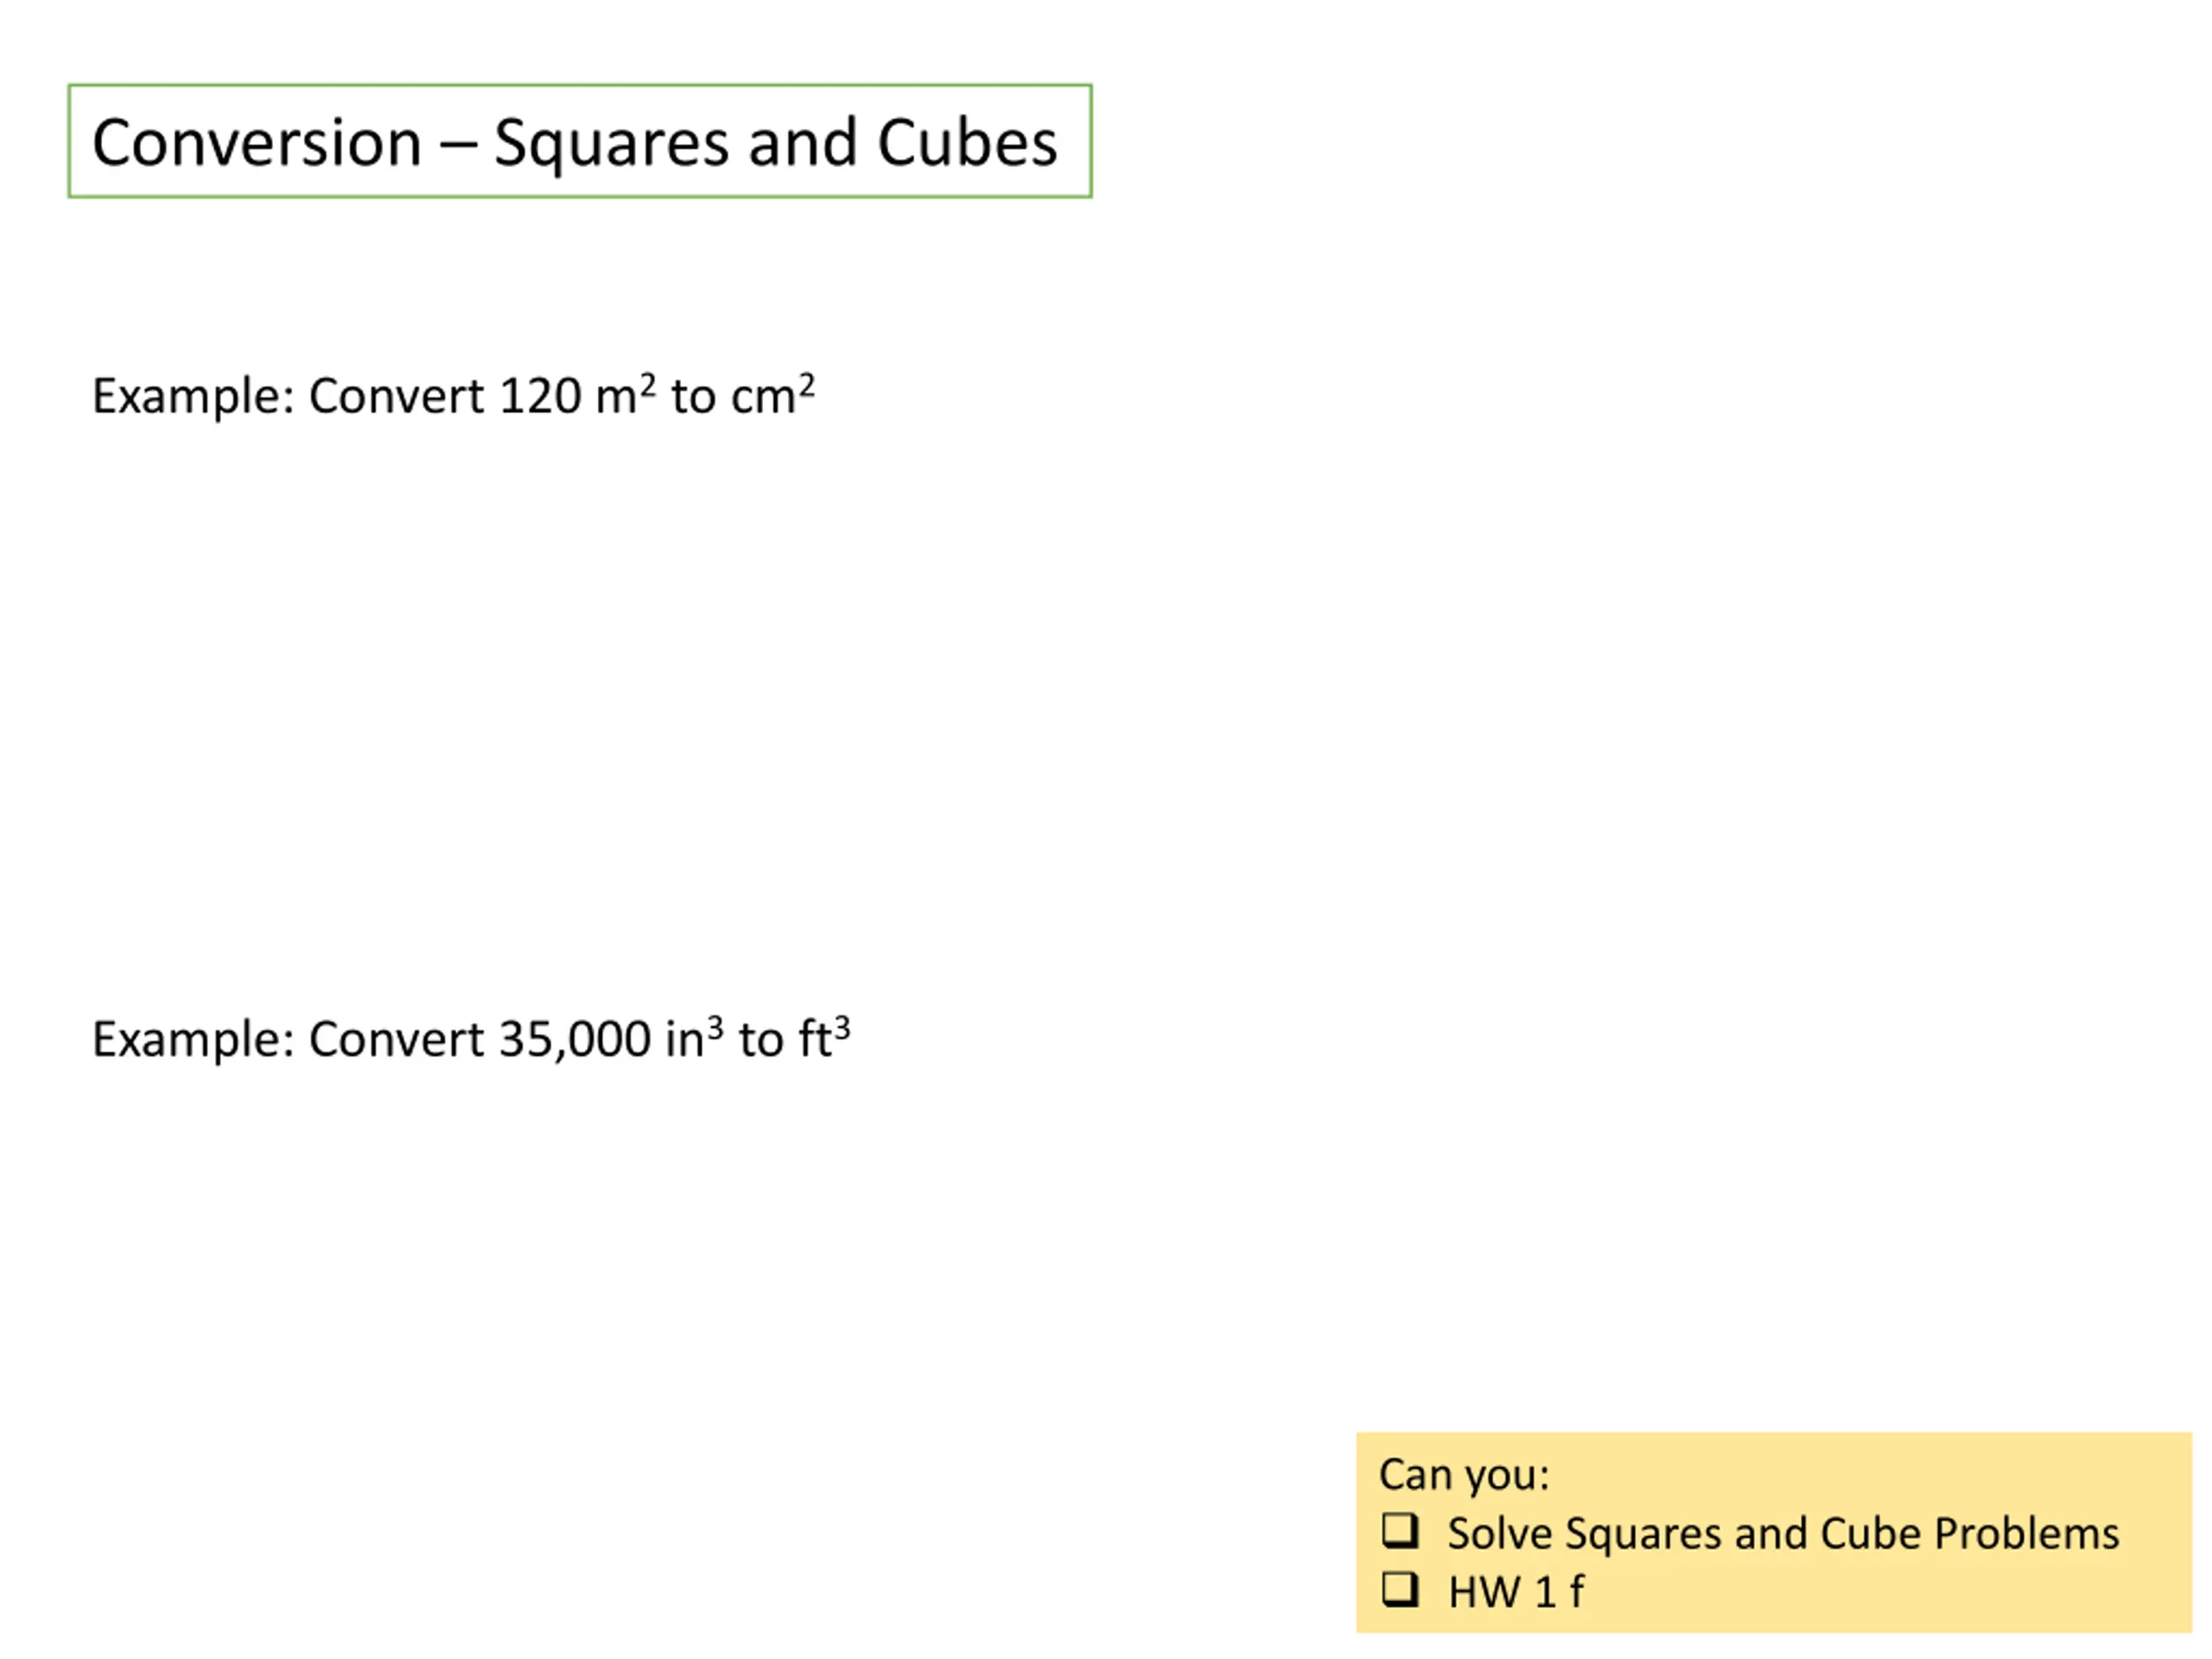Click the HW 1 f text label

(1516, 1592)
